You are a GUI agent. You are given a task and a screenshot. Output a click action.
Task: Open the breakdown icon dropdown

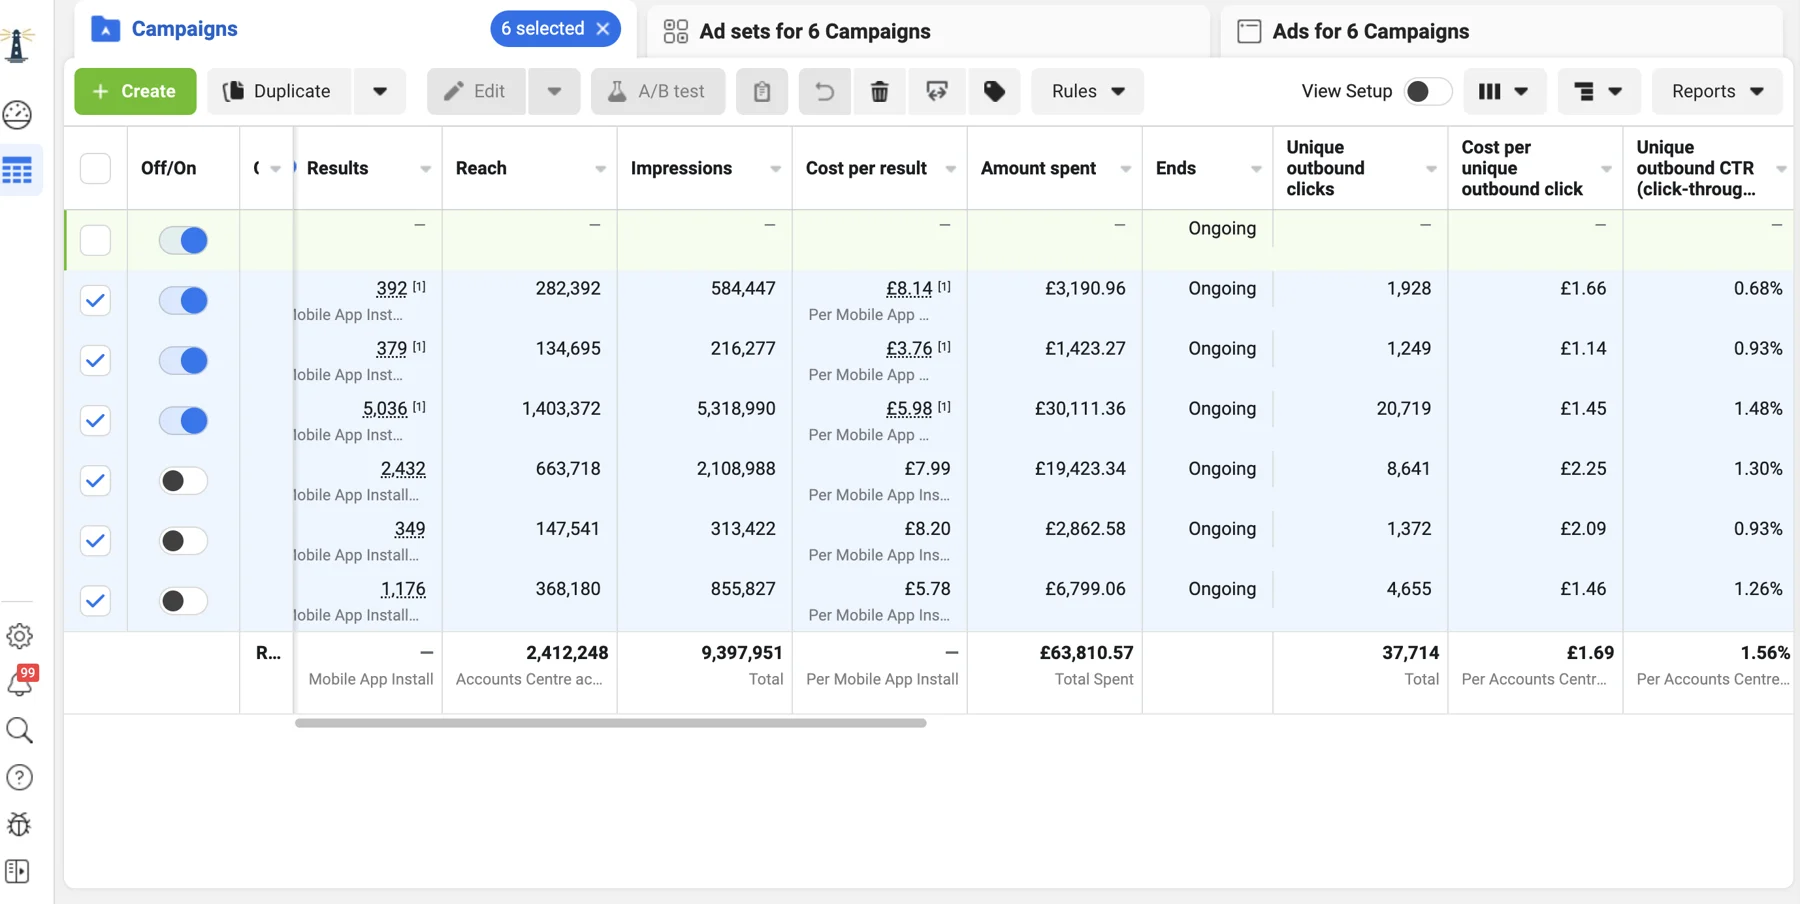pyautogui.click(x=1599, y=91)
